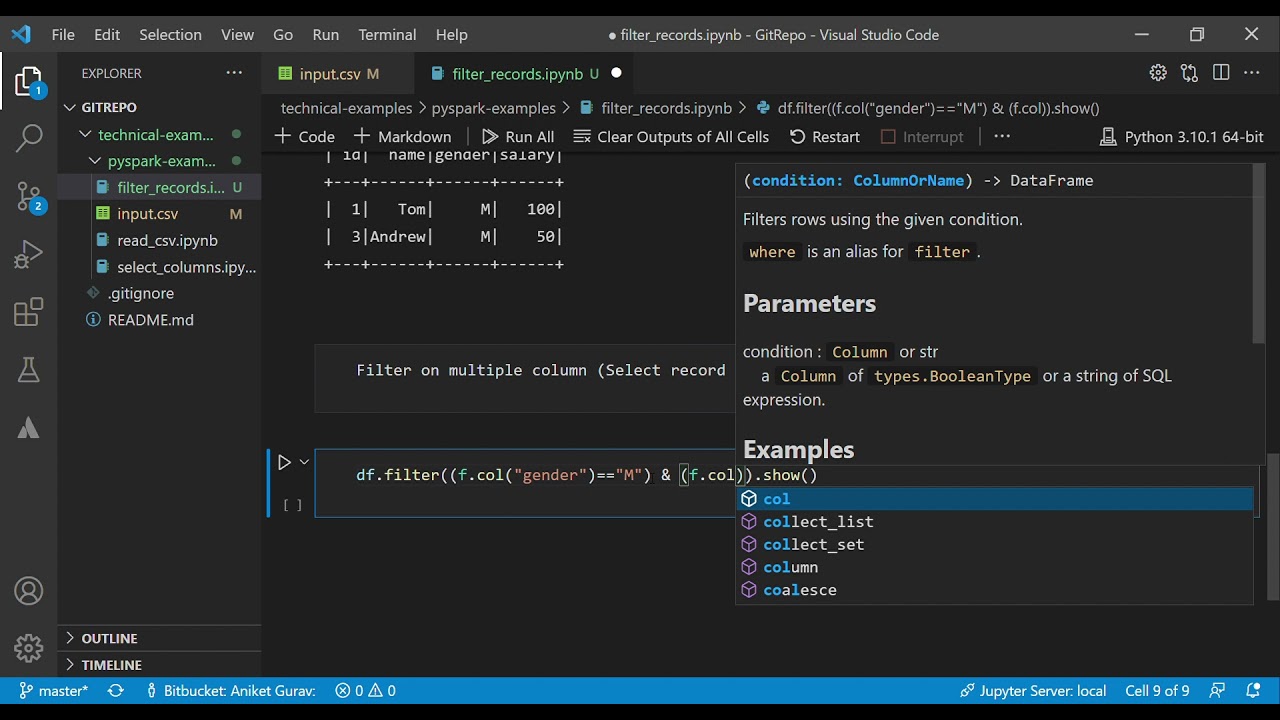The image size is (1280, 720).
Task: Click Jupyter Server: local status item
Action: coord(1033,690)
